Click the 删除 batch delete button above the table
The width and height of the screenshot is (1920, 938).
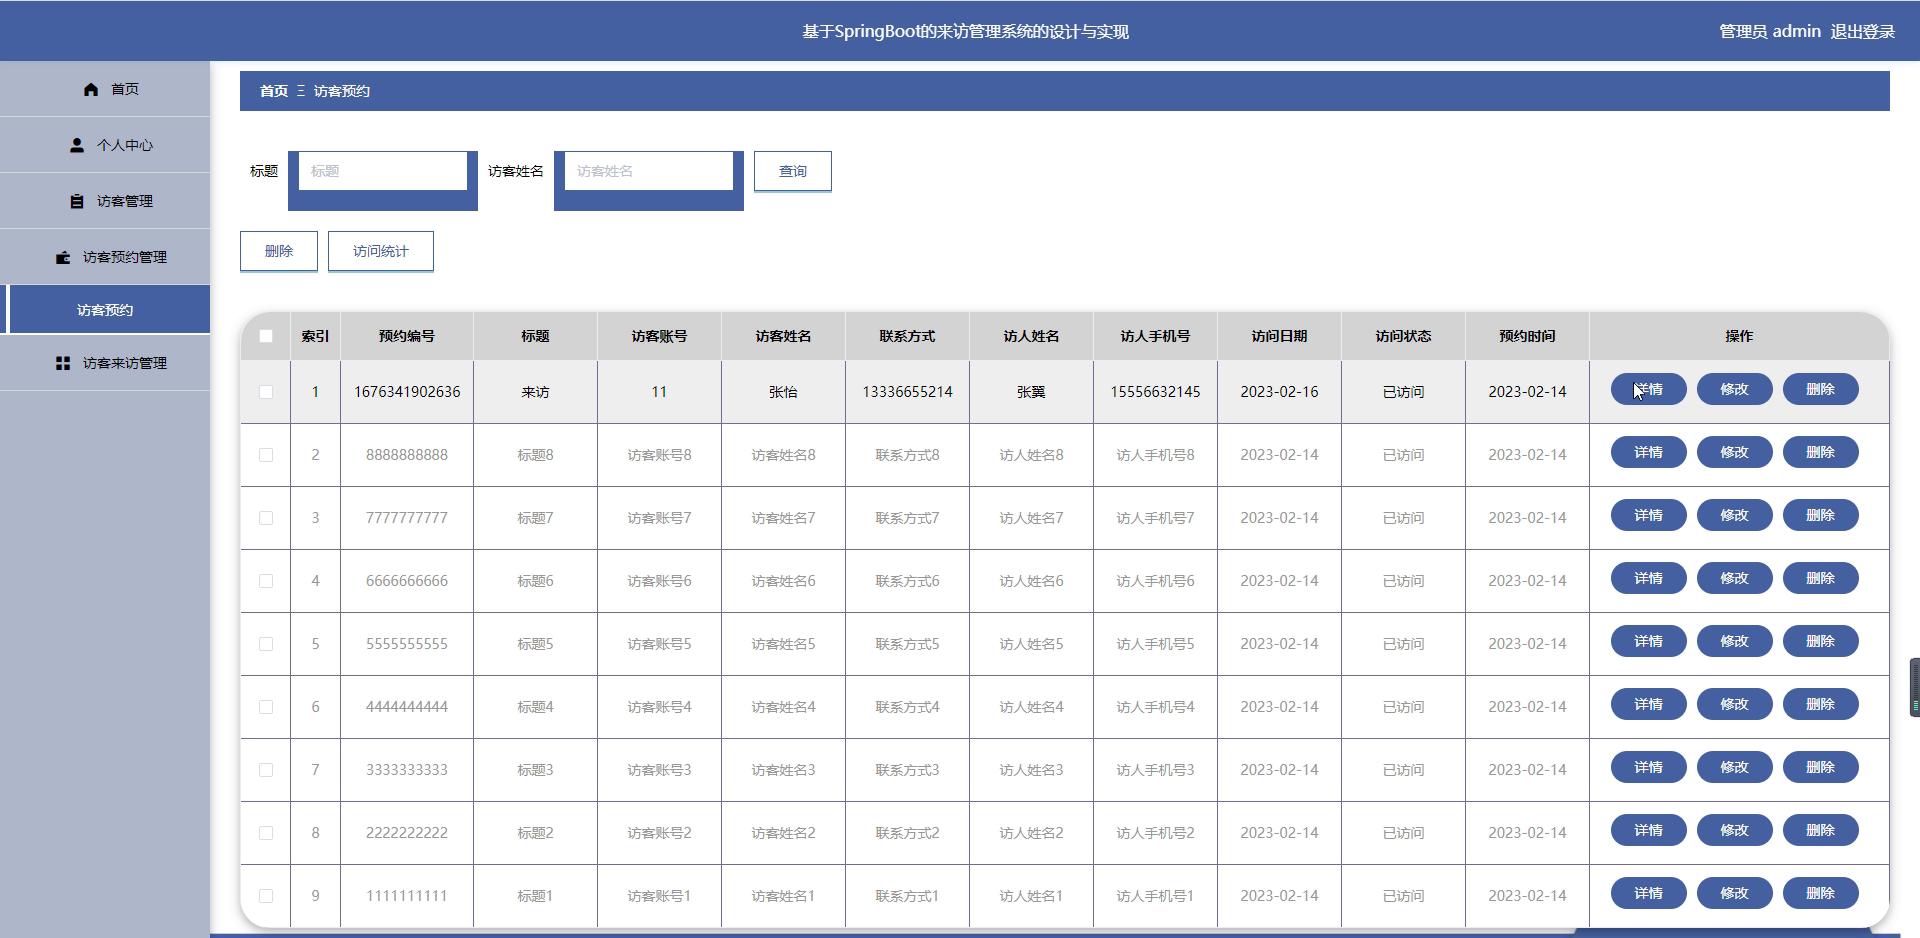point(279,251)
